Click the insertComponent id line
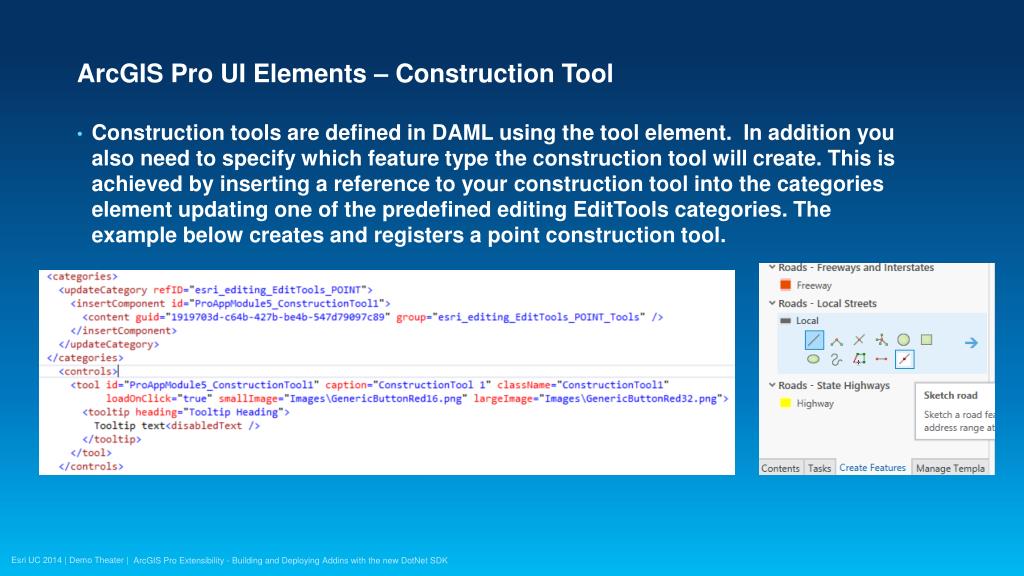 (230, 304)
